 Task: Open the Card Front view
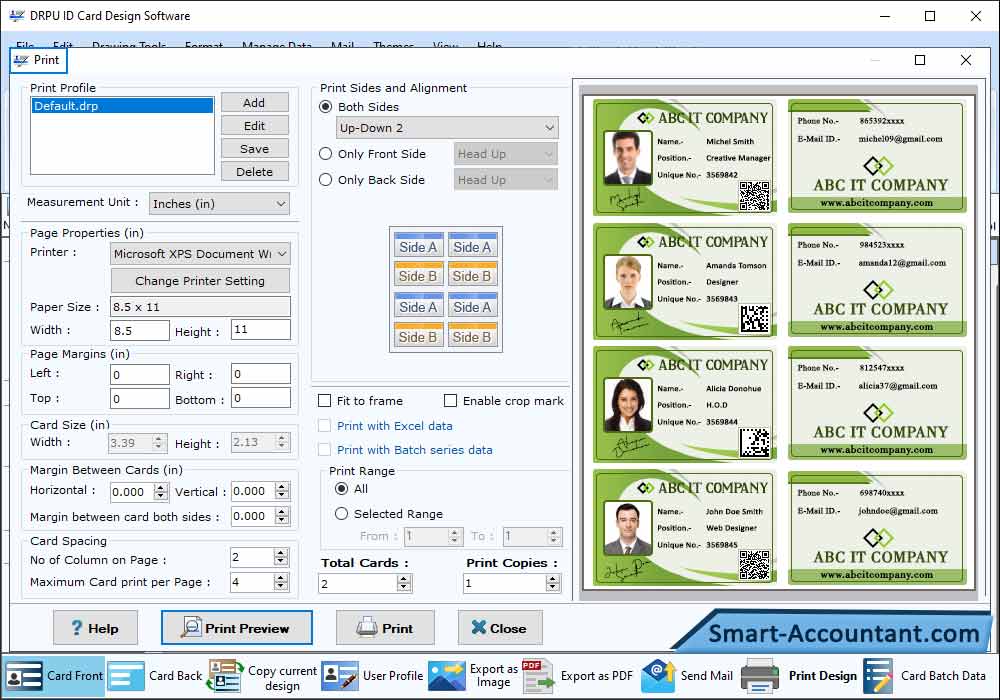point(54,676)
